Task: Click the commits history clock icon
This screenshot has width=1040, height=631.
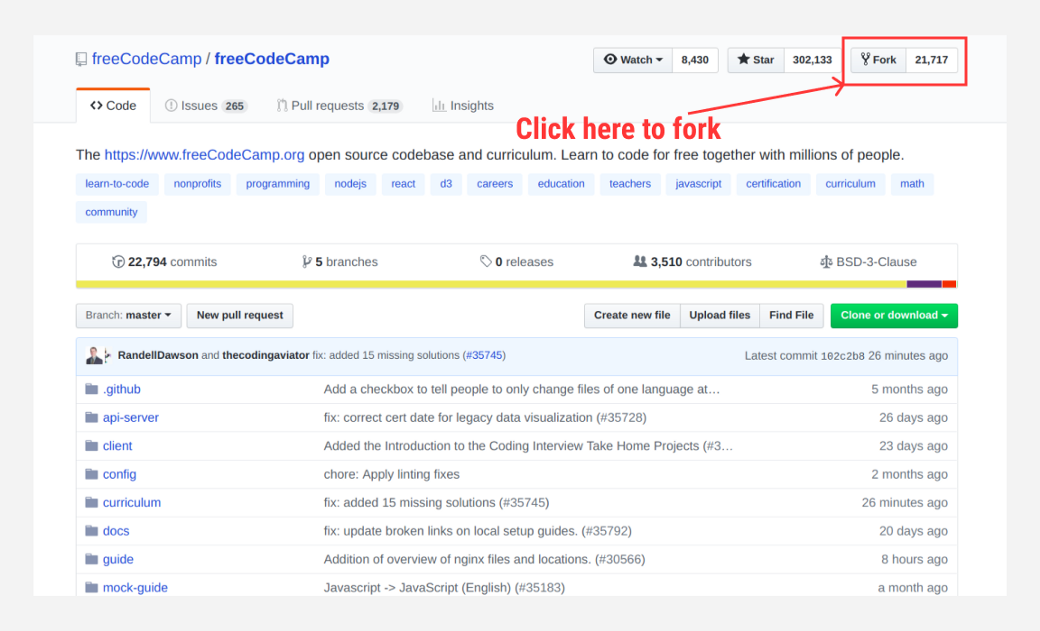Action: (118, 261)
